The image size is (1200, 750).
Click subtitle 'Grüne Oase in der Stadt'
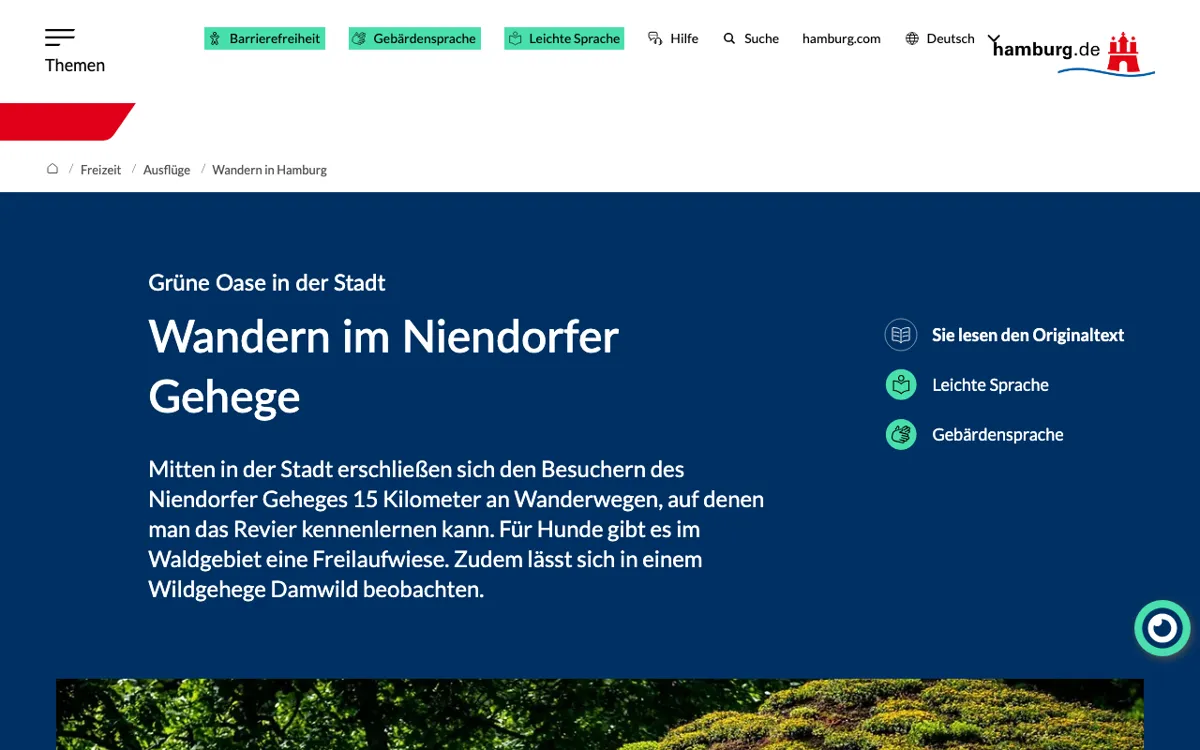pos(267,283)
